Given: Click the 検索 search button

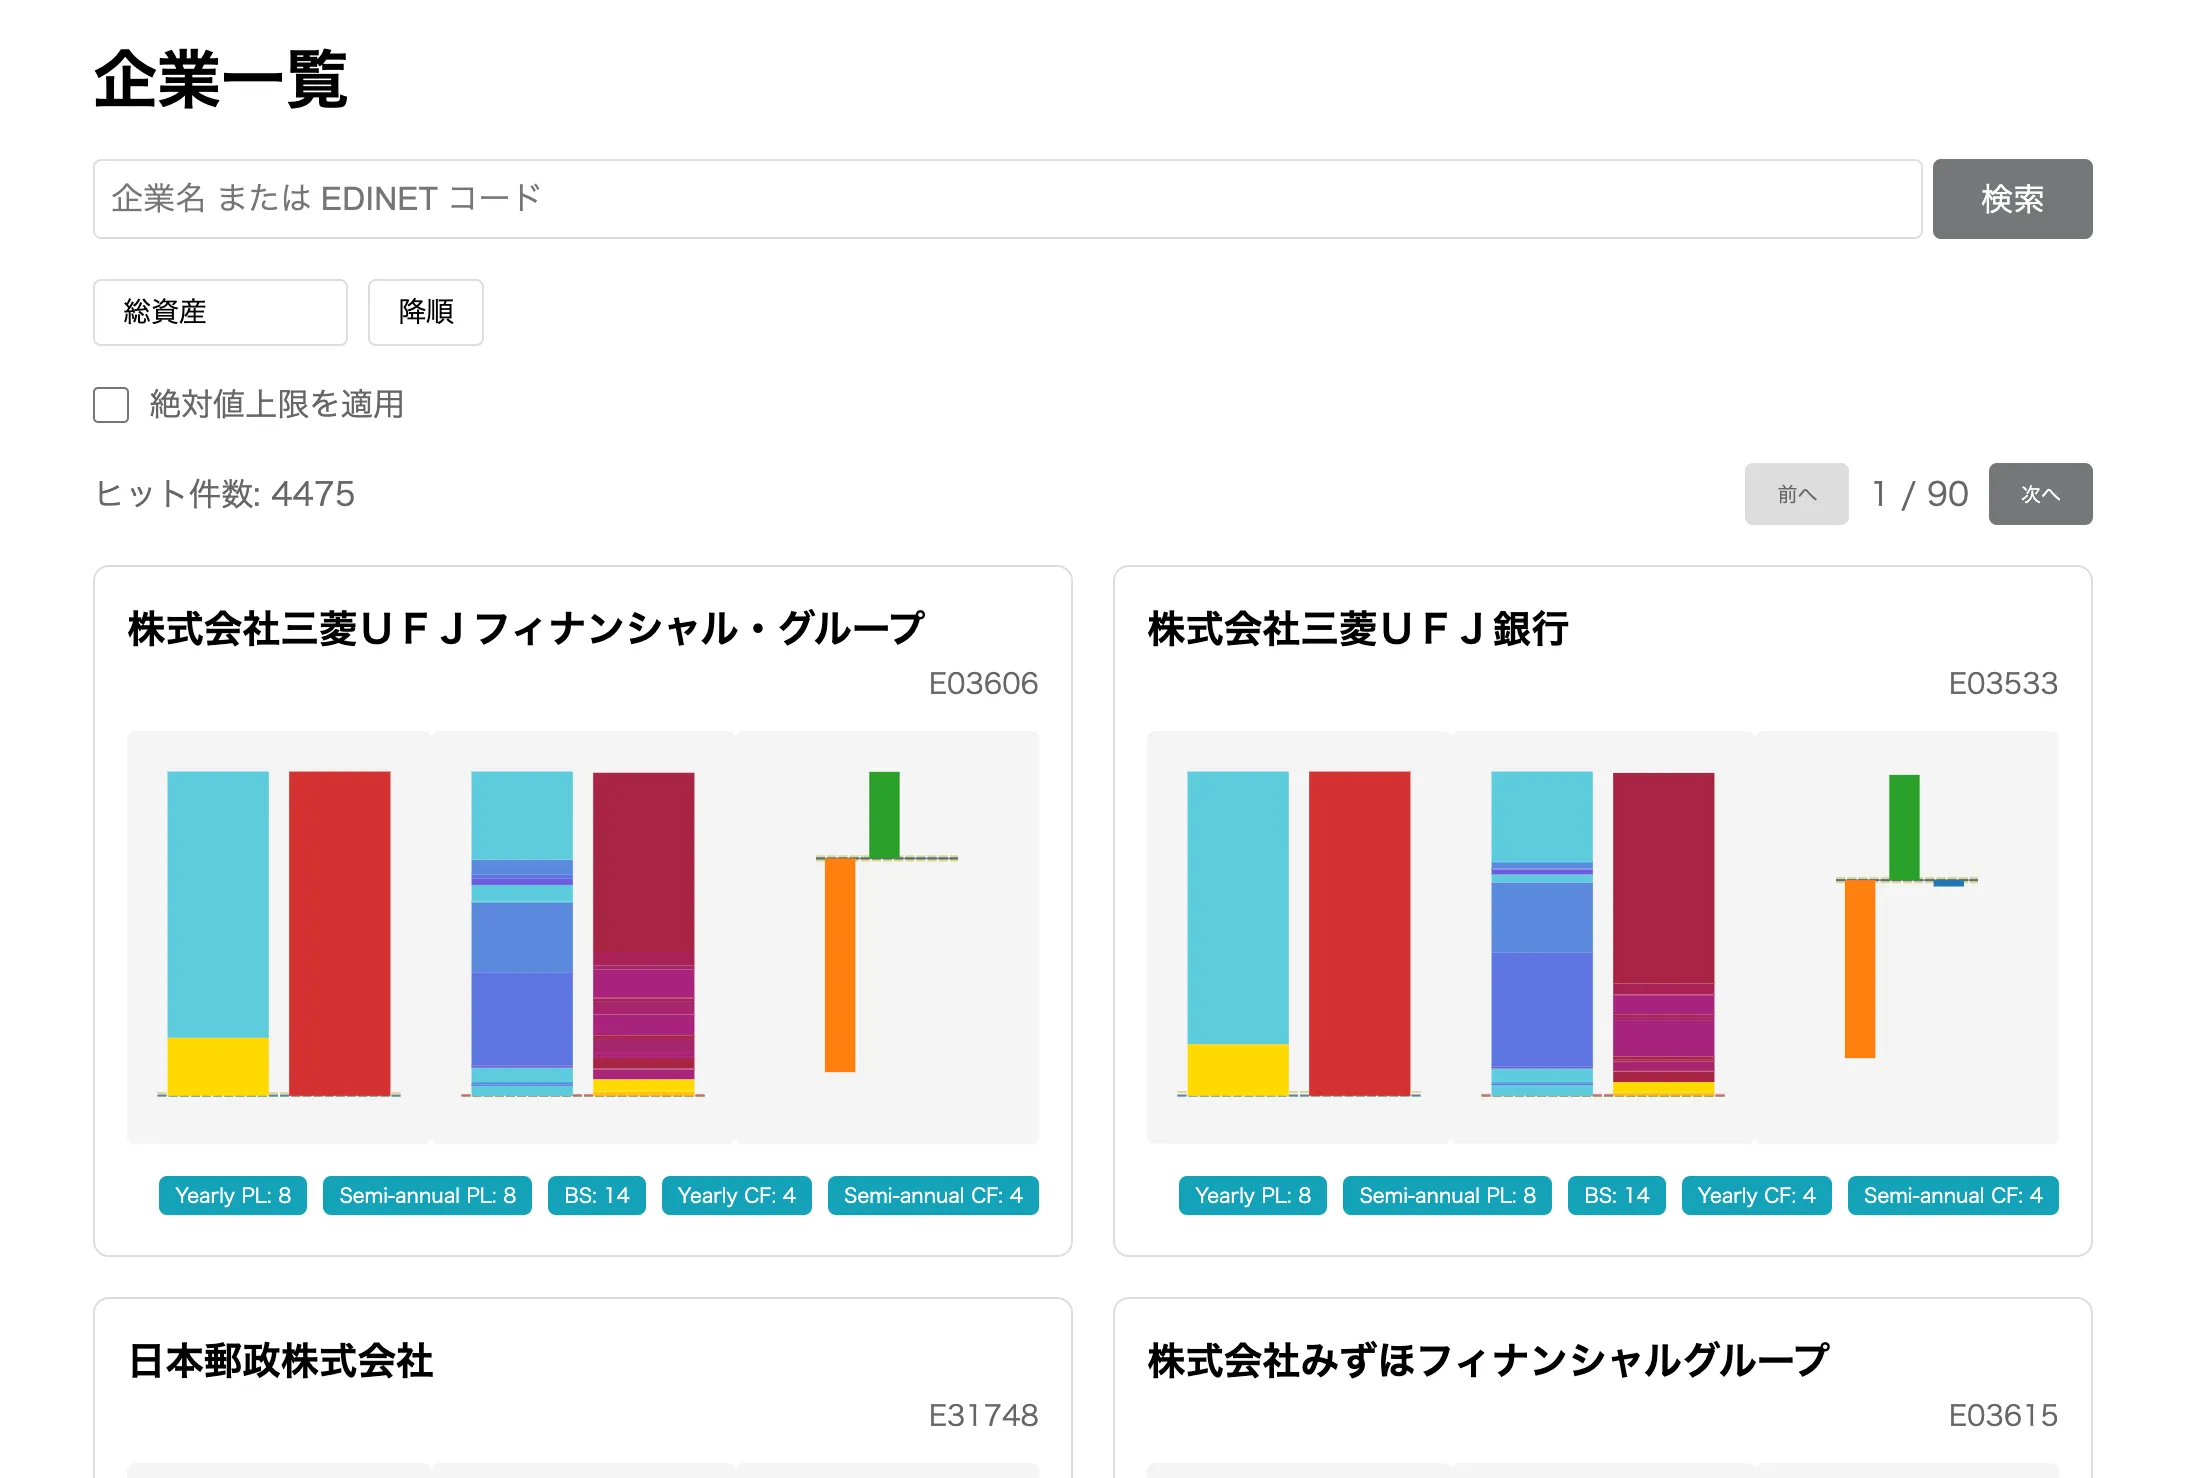Looking at the screenshot, I should (x=2012, y=199).
